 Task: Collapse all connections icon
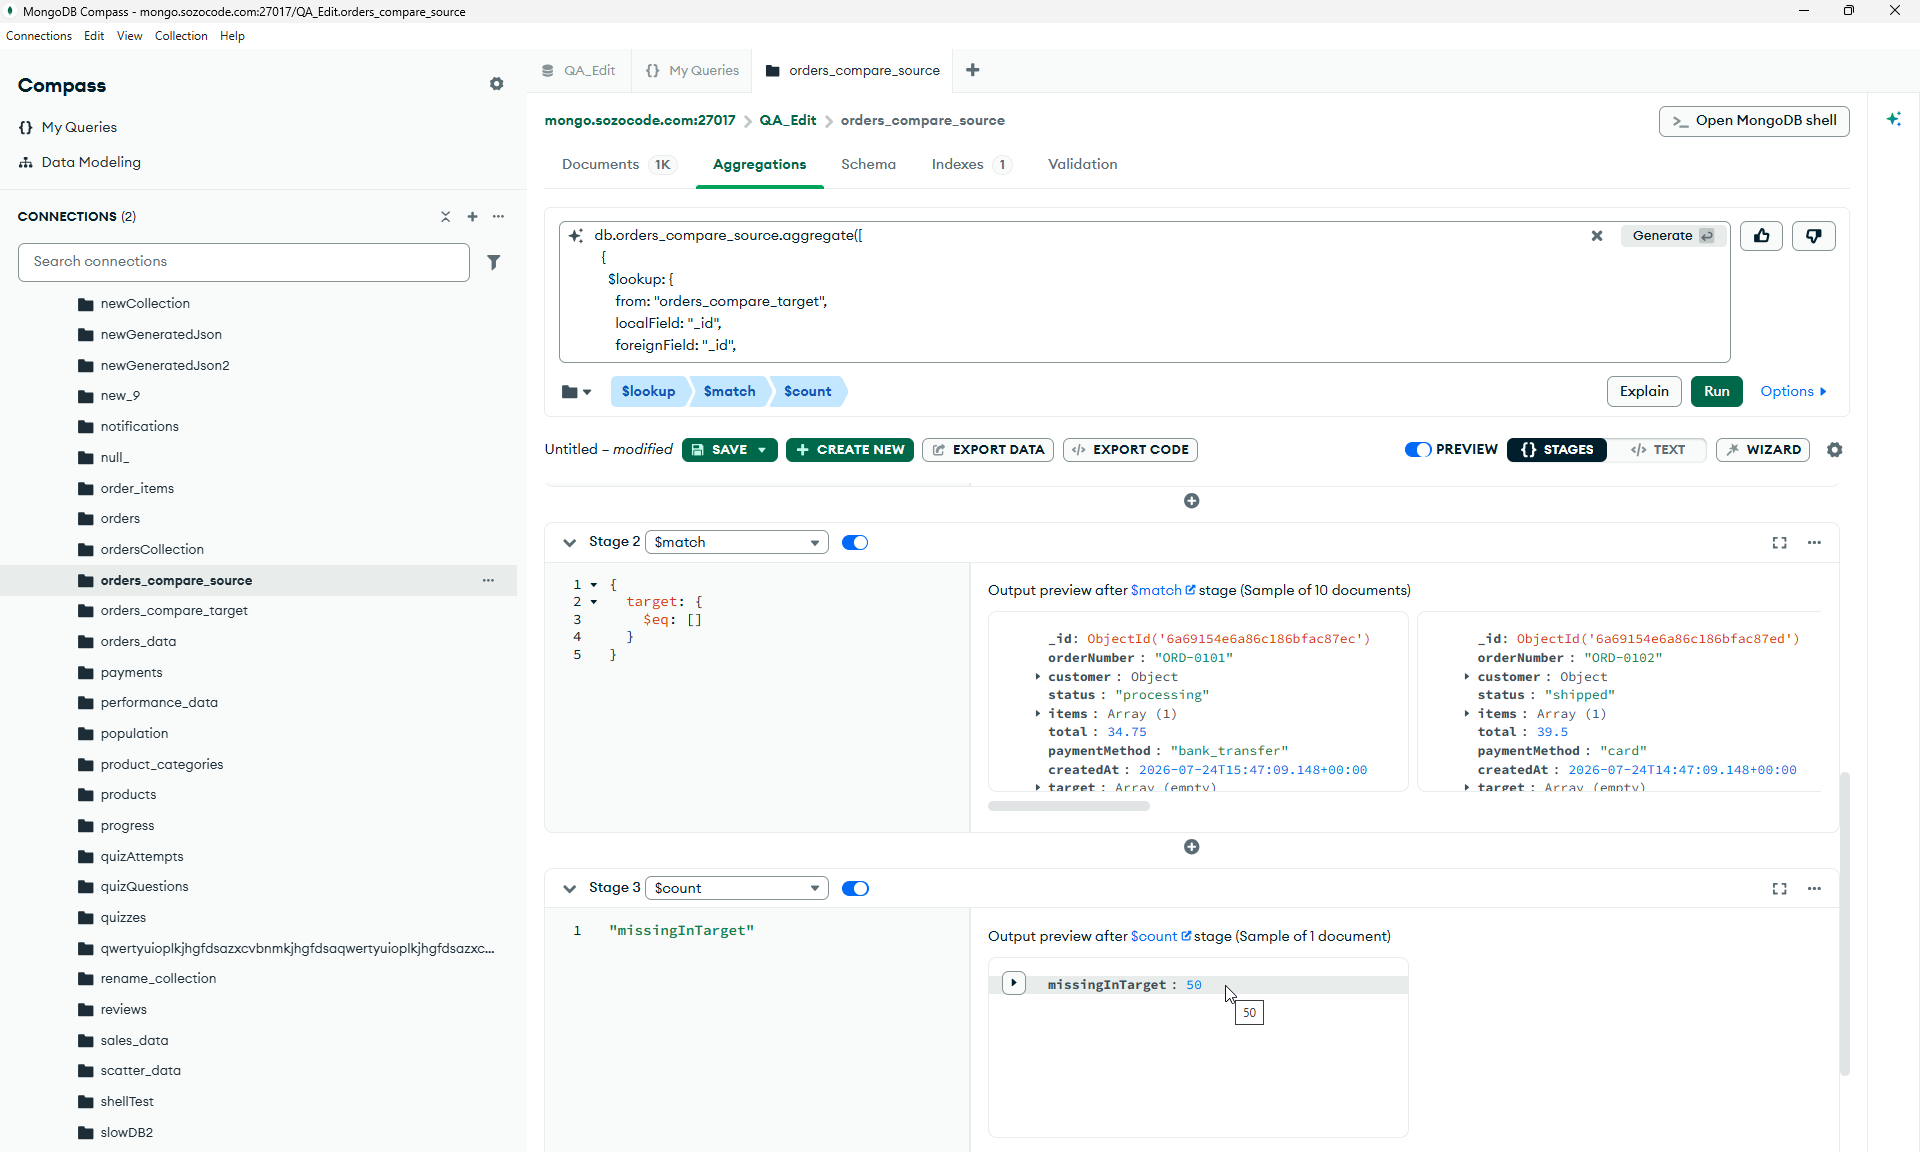(446, 217)
